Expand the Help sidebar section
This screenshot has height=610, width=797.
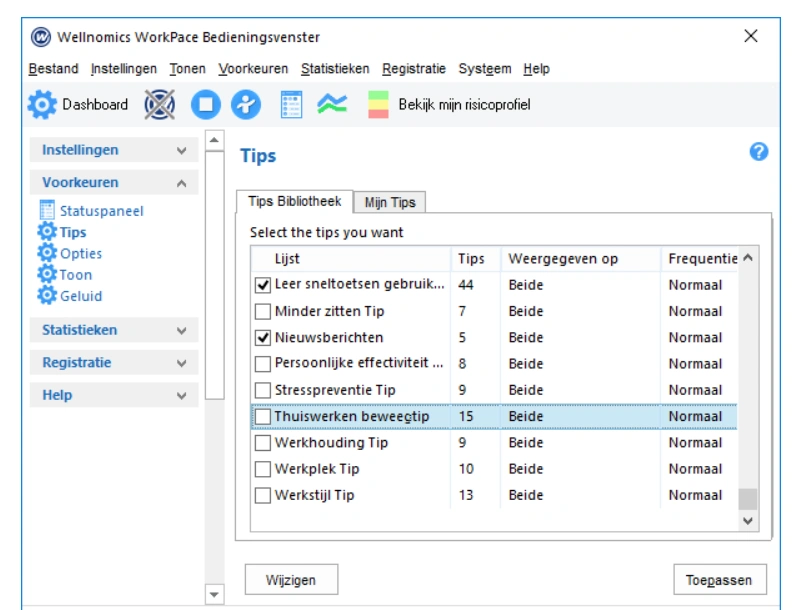tap(114, 395)
